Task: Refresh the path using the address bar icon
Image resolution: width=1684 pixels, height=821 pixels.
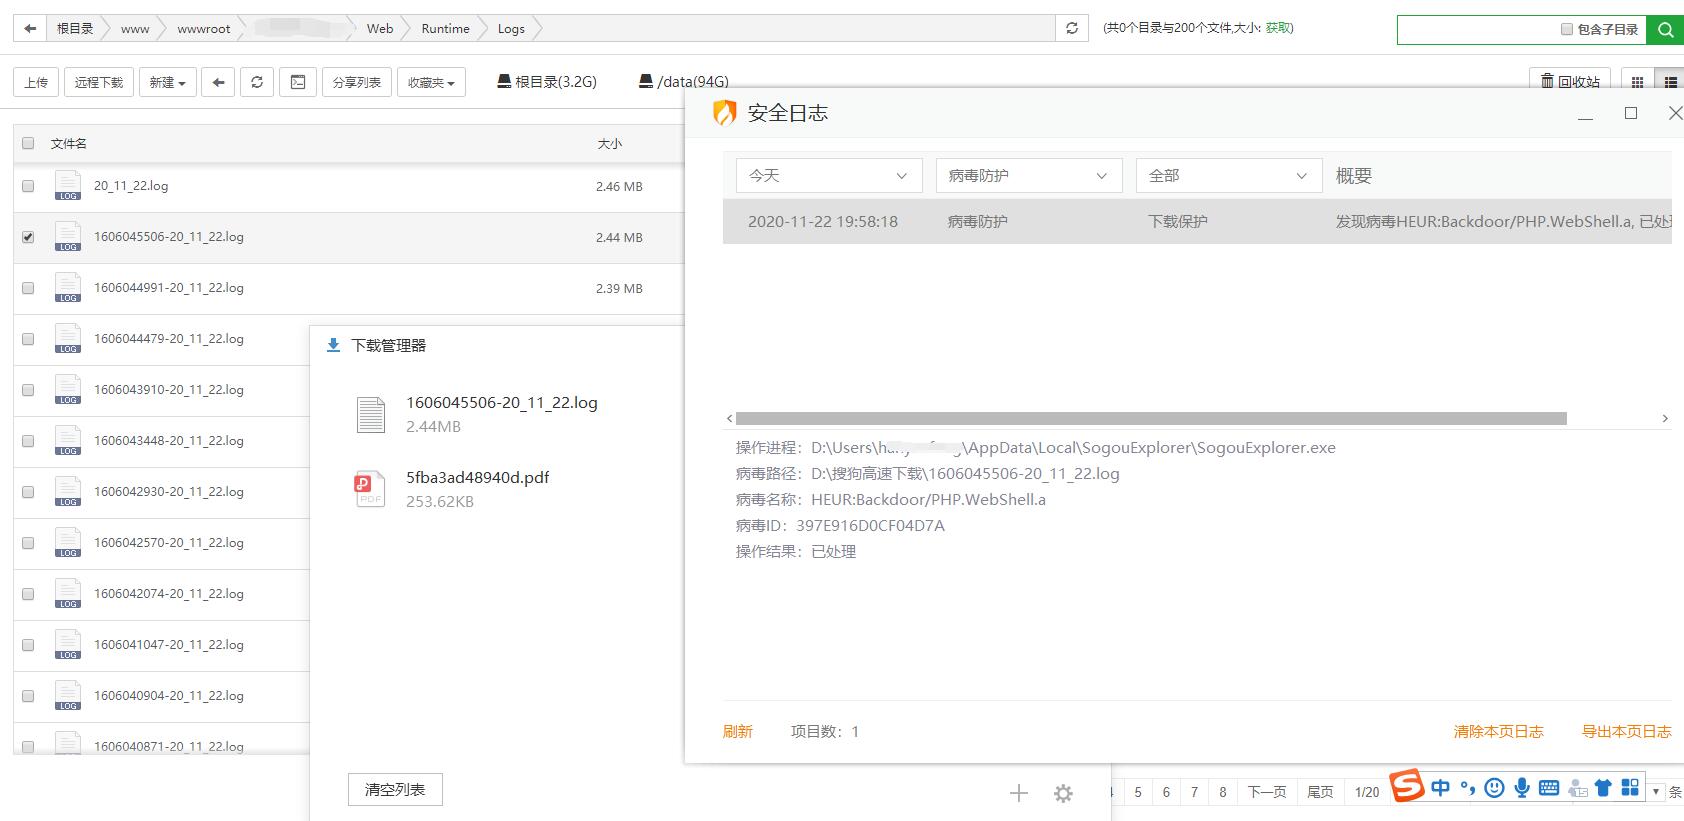Action: (1072, 29)
